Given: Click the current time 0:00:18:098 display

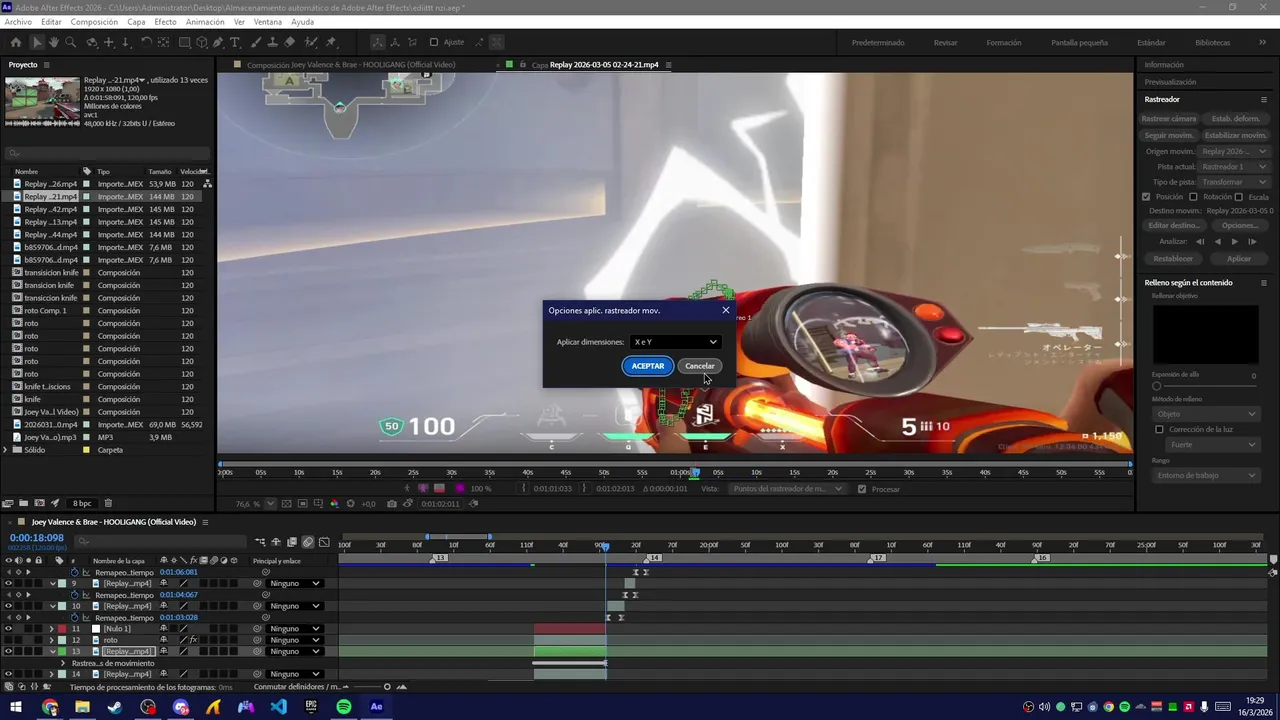Looking at the screenshot, I should point(37,538).
